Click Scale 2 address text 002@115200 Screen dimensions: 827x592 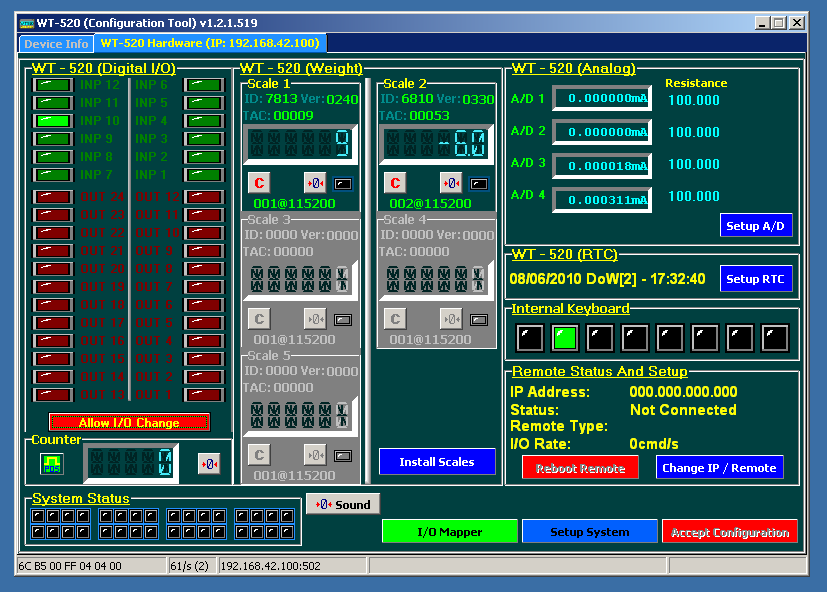pyautogui.click(x=430, y=204)
